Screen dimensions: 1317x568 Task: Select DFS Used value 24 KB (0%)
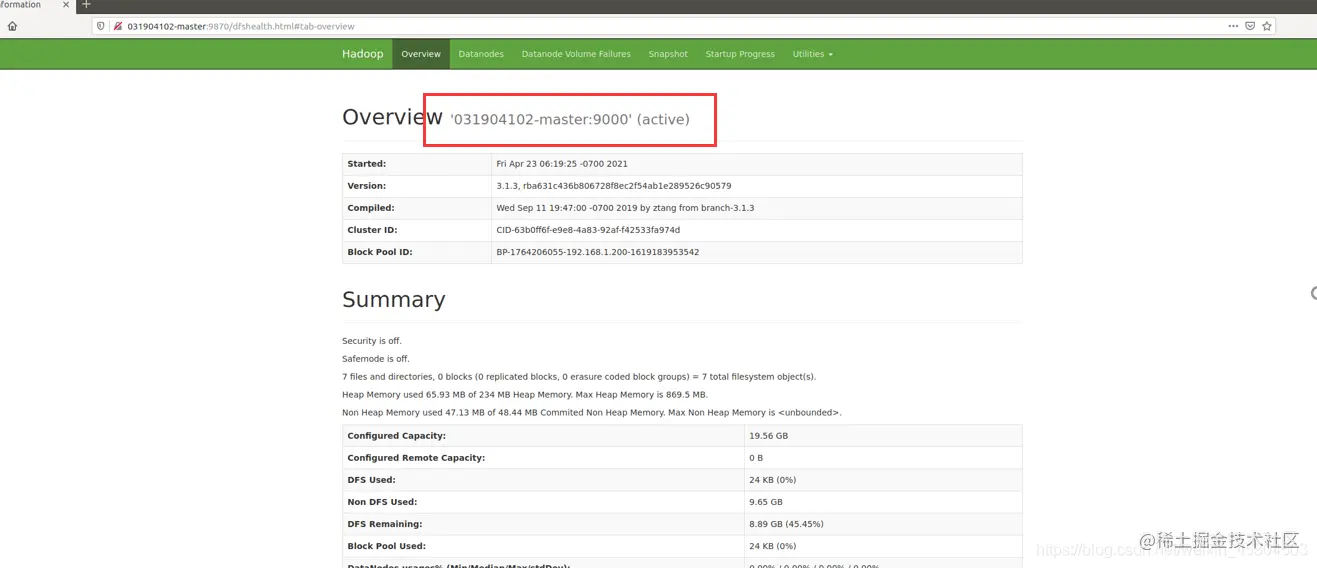pos(773,480)
